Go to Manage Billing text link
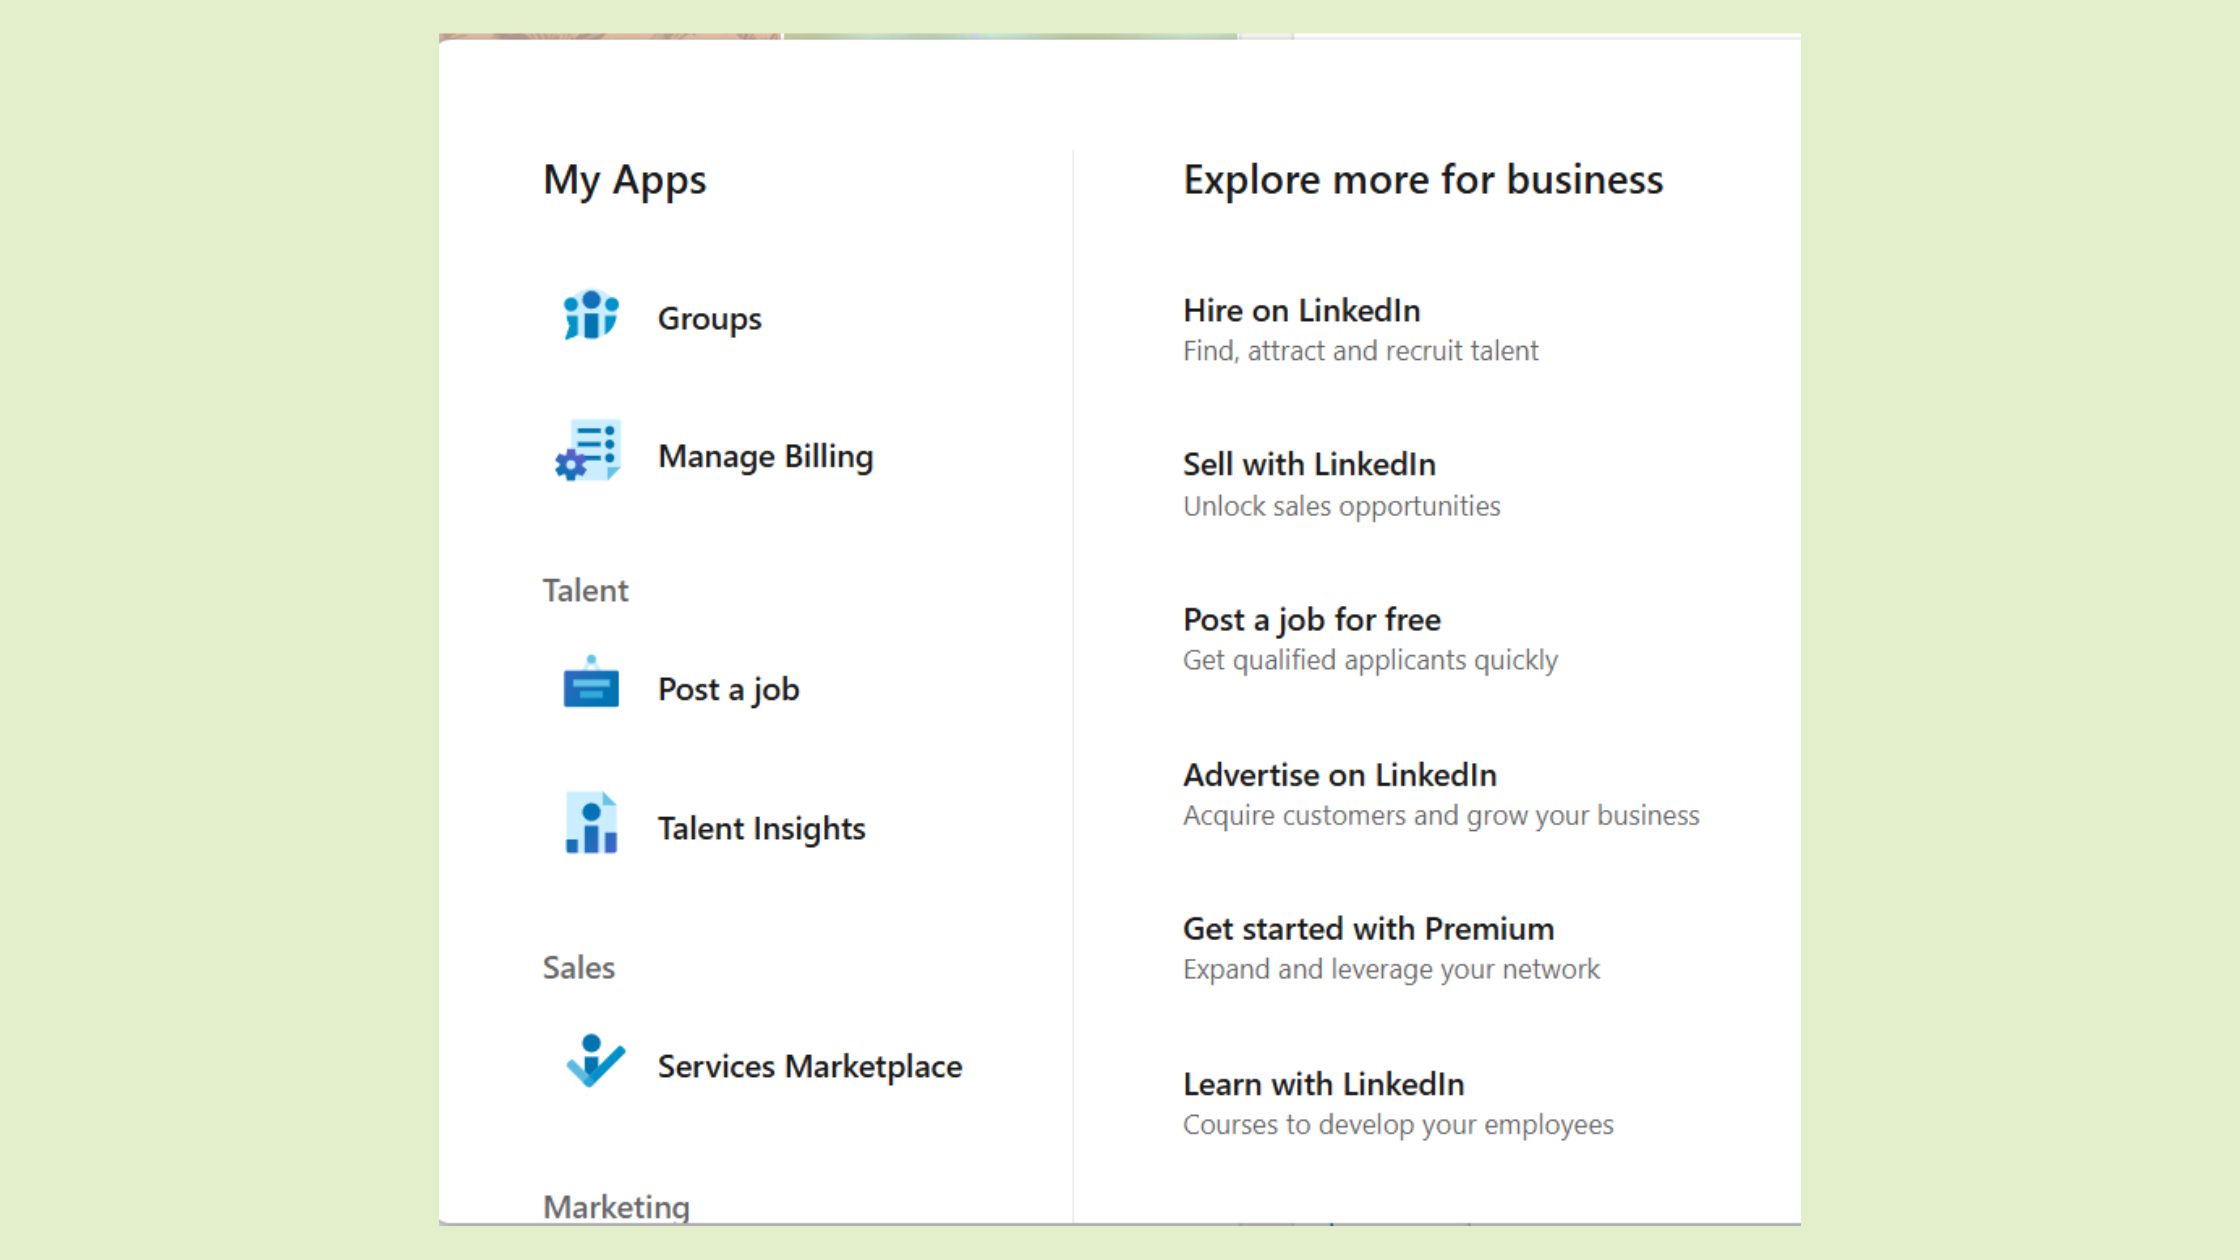 coord(765,456)
